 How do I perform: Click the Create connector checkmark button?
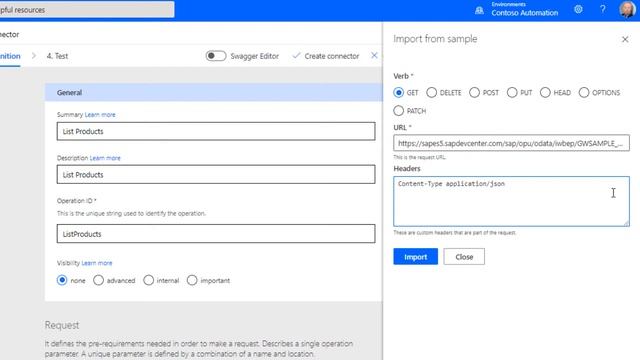click(326, 56)
